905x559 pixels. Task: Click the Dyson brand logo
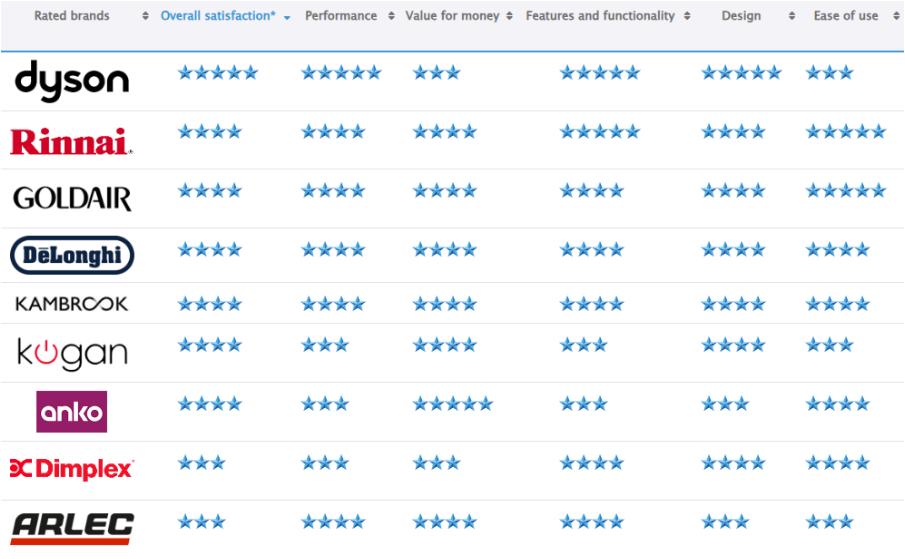(72, 81)
